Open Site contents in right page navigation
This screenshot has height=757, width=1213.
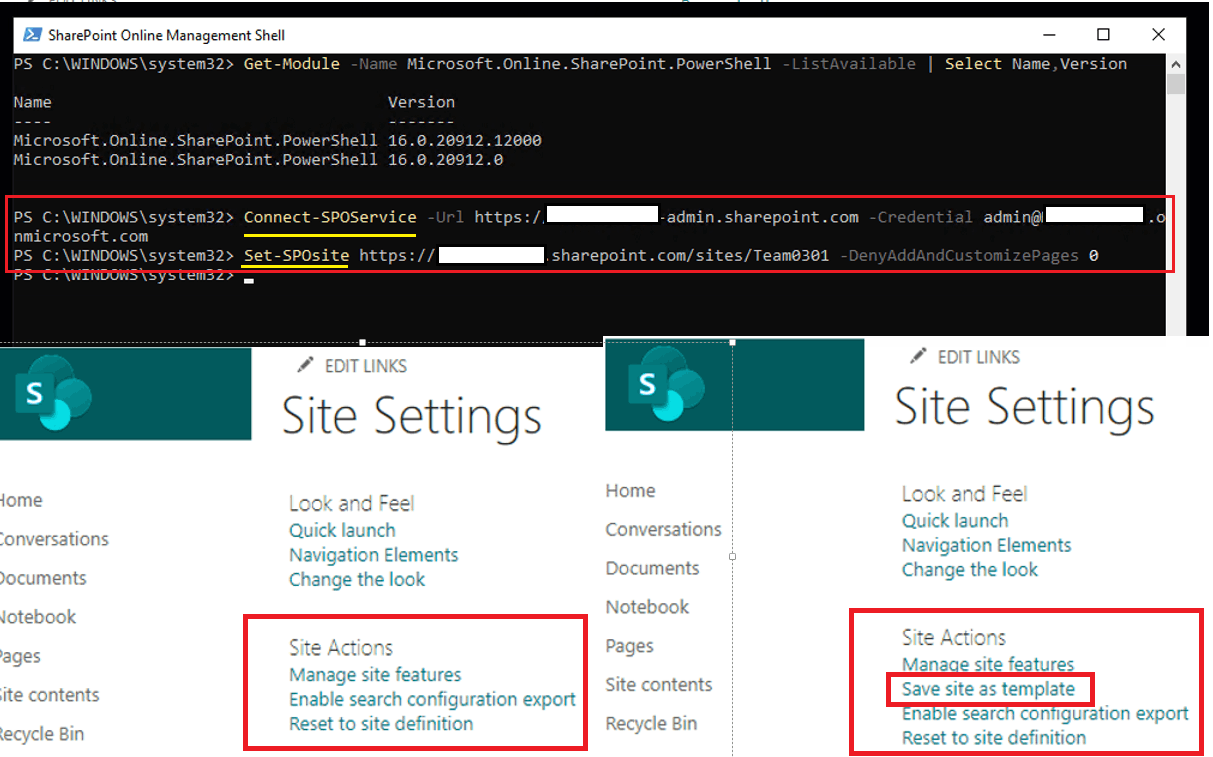(659, 685)
